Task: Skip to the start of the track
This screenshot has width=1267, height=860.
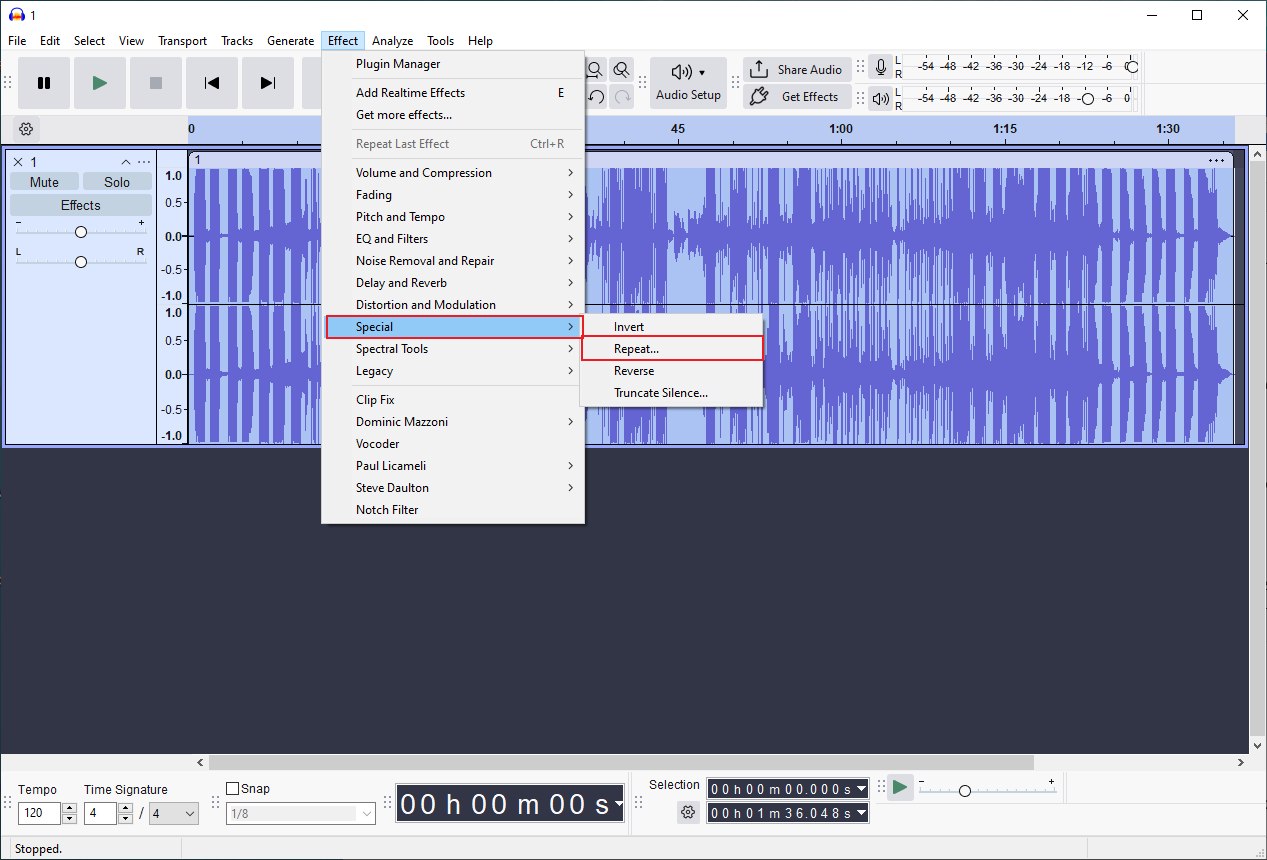Action: [x=212, y=83]
